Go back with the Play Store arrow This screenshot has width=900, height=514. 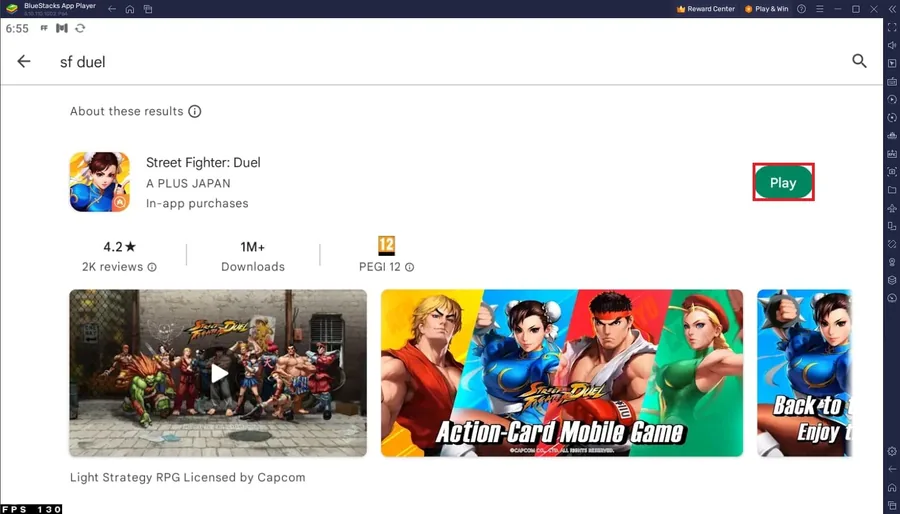pos(24,61)
